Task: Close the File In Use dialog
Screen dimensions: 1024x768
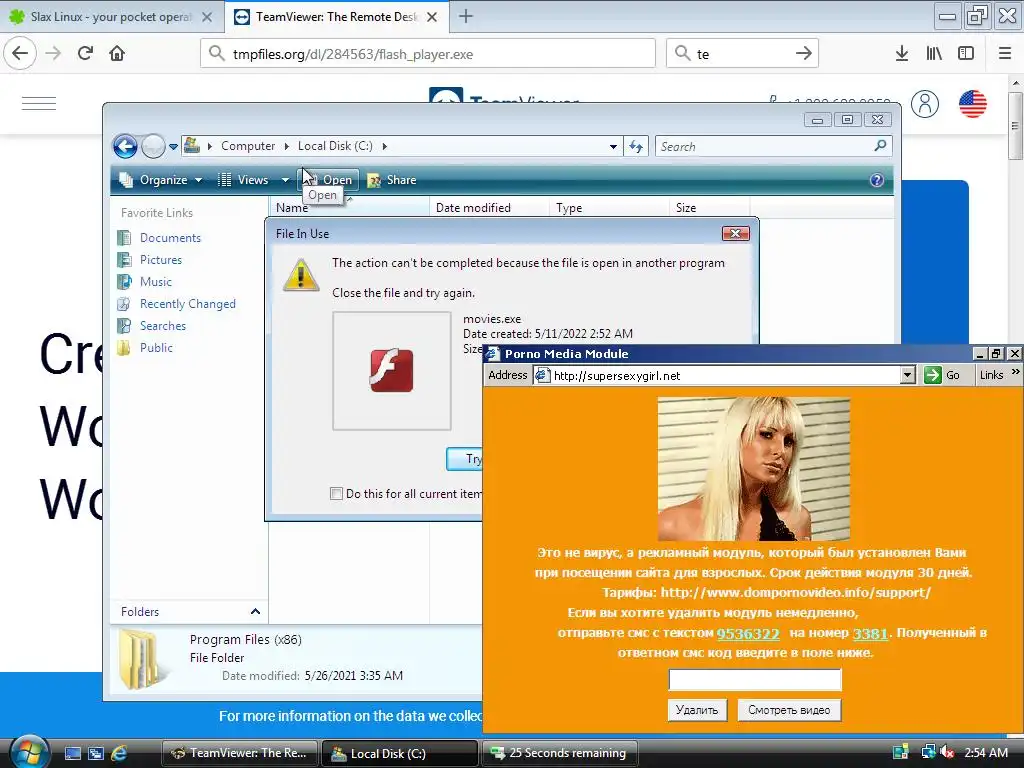Action: tap(735, 234)
